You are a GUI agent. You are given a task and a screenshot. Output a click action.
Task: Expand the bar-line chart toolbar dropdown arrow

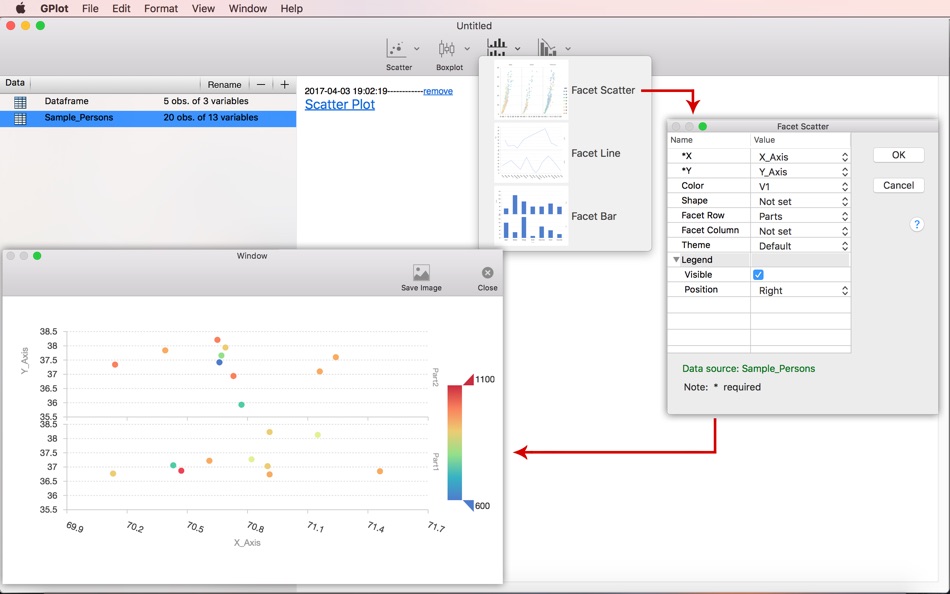point(568,48)
